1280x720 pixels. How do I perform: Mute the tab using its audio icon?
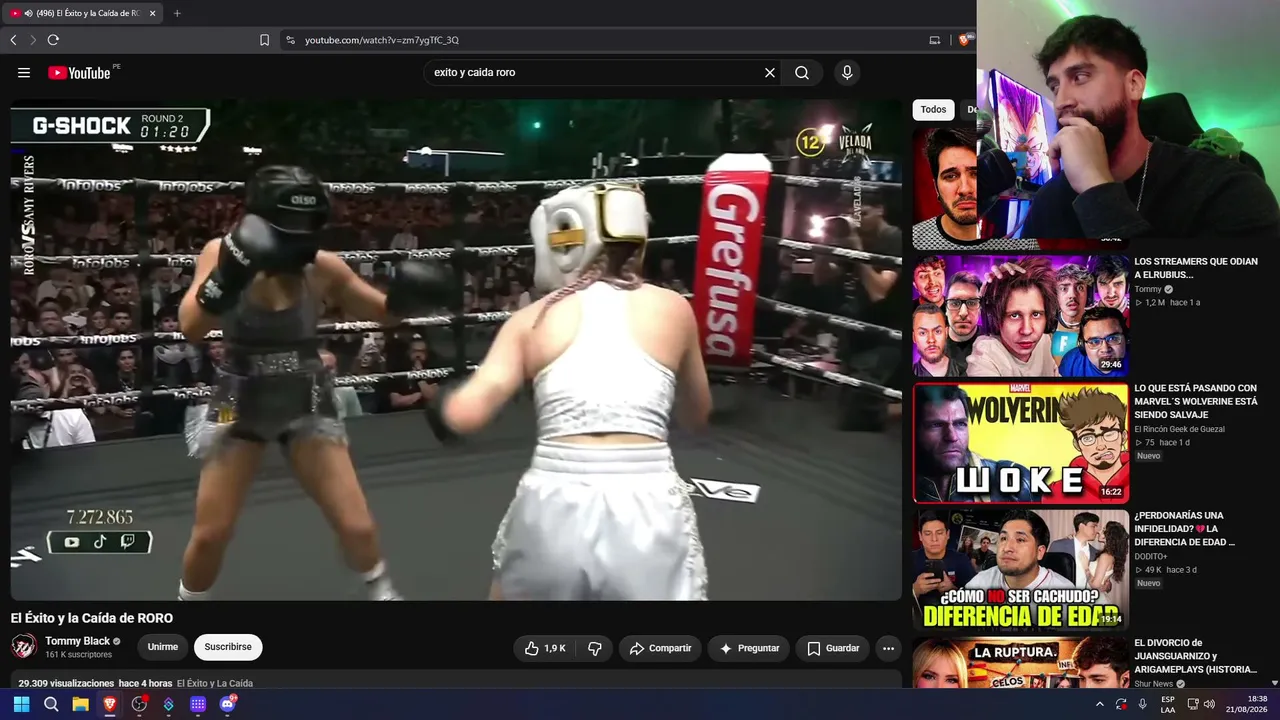28,13
